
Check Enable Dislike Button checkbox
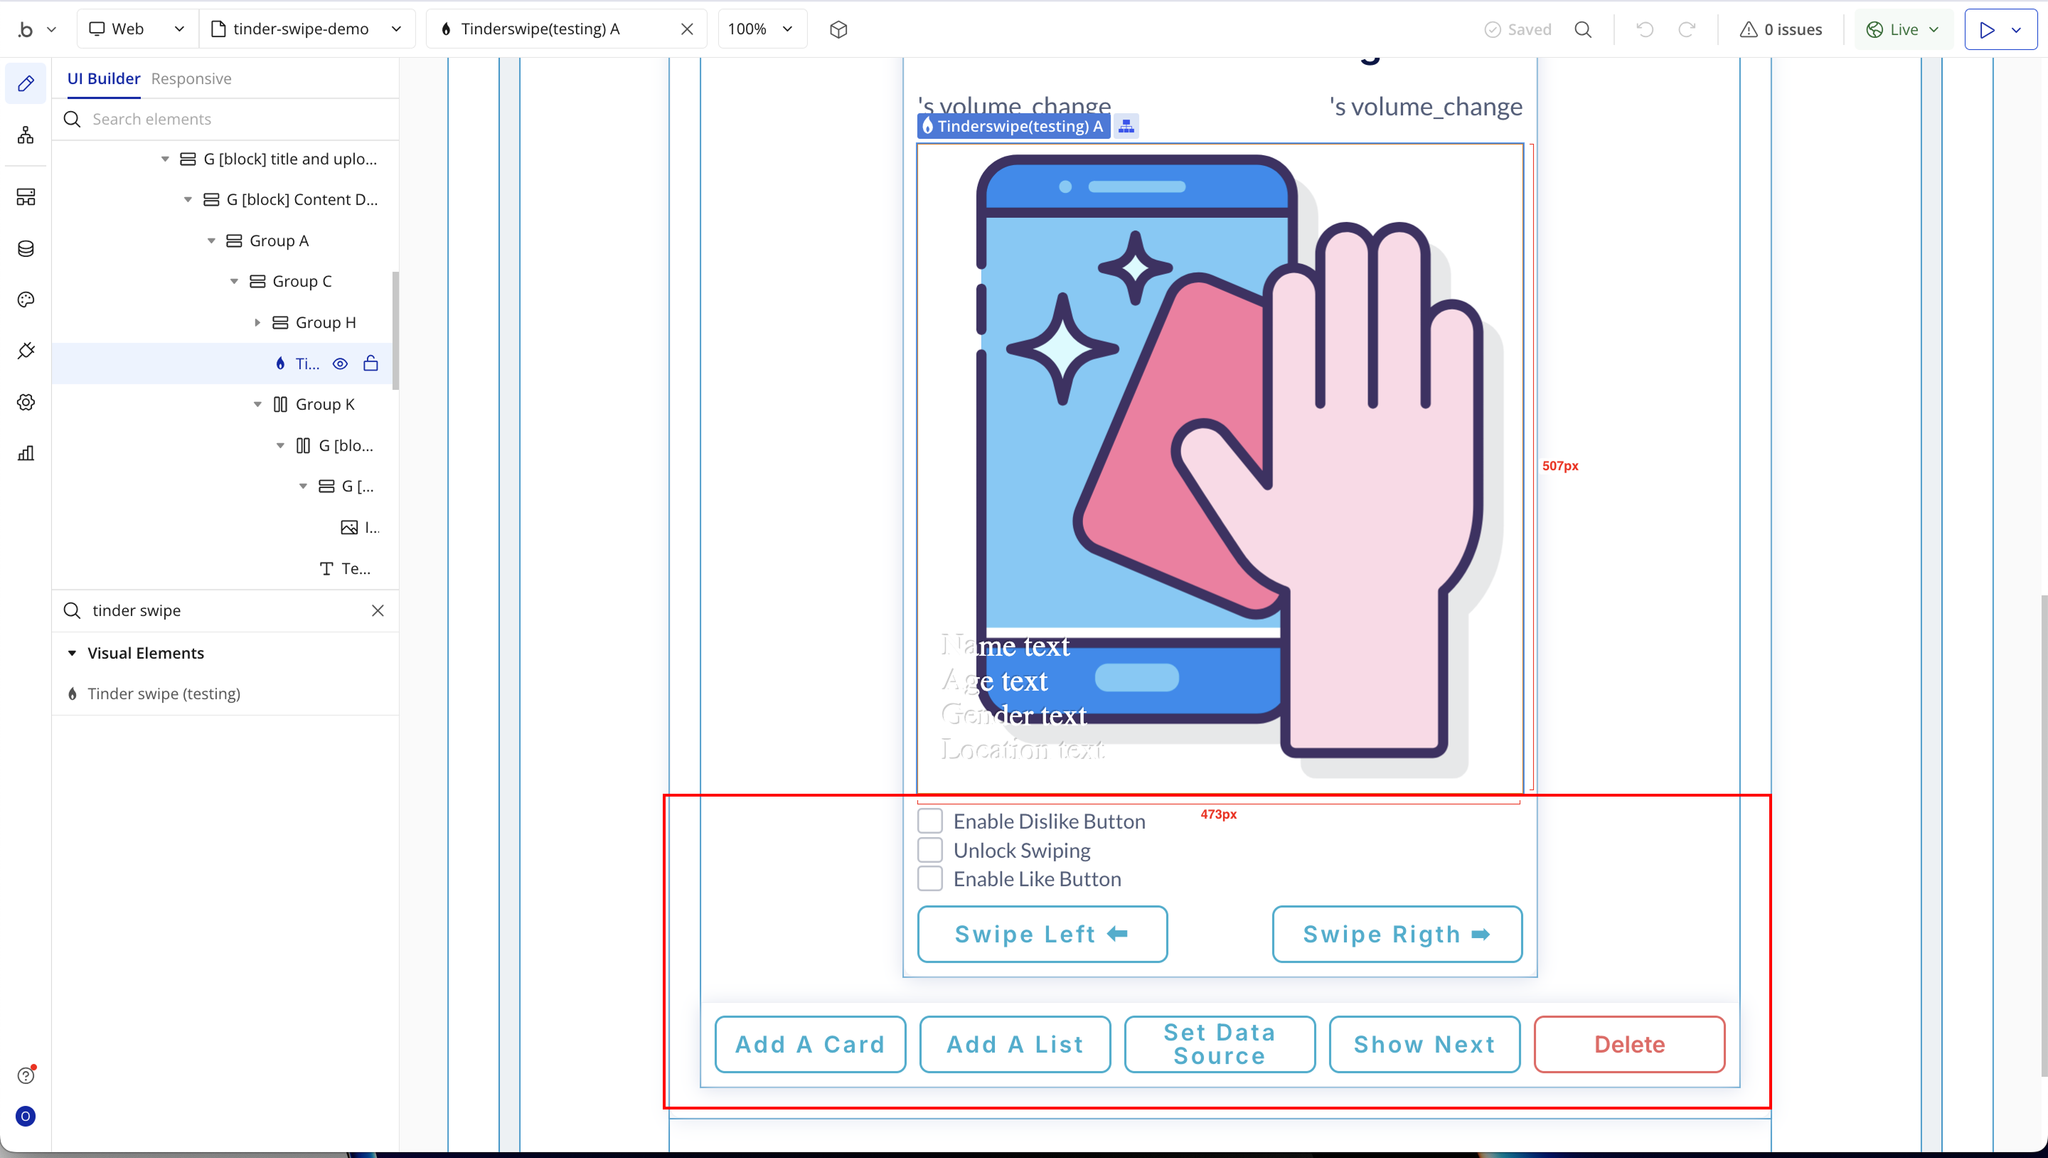click(930, 821)
